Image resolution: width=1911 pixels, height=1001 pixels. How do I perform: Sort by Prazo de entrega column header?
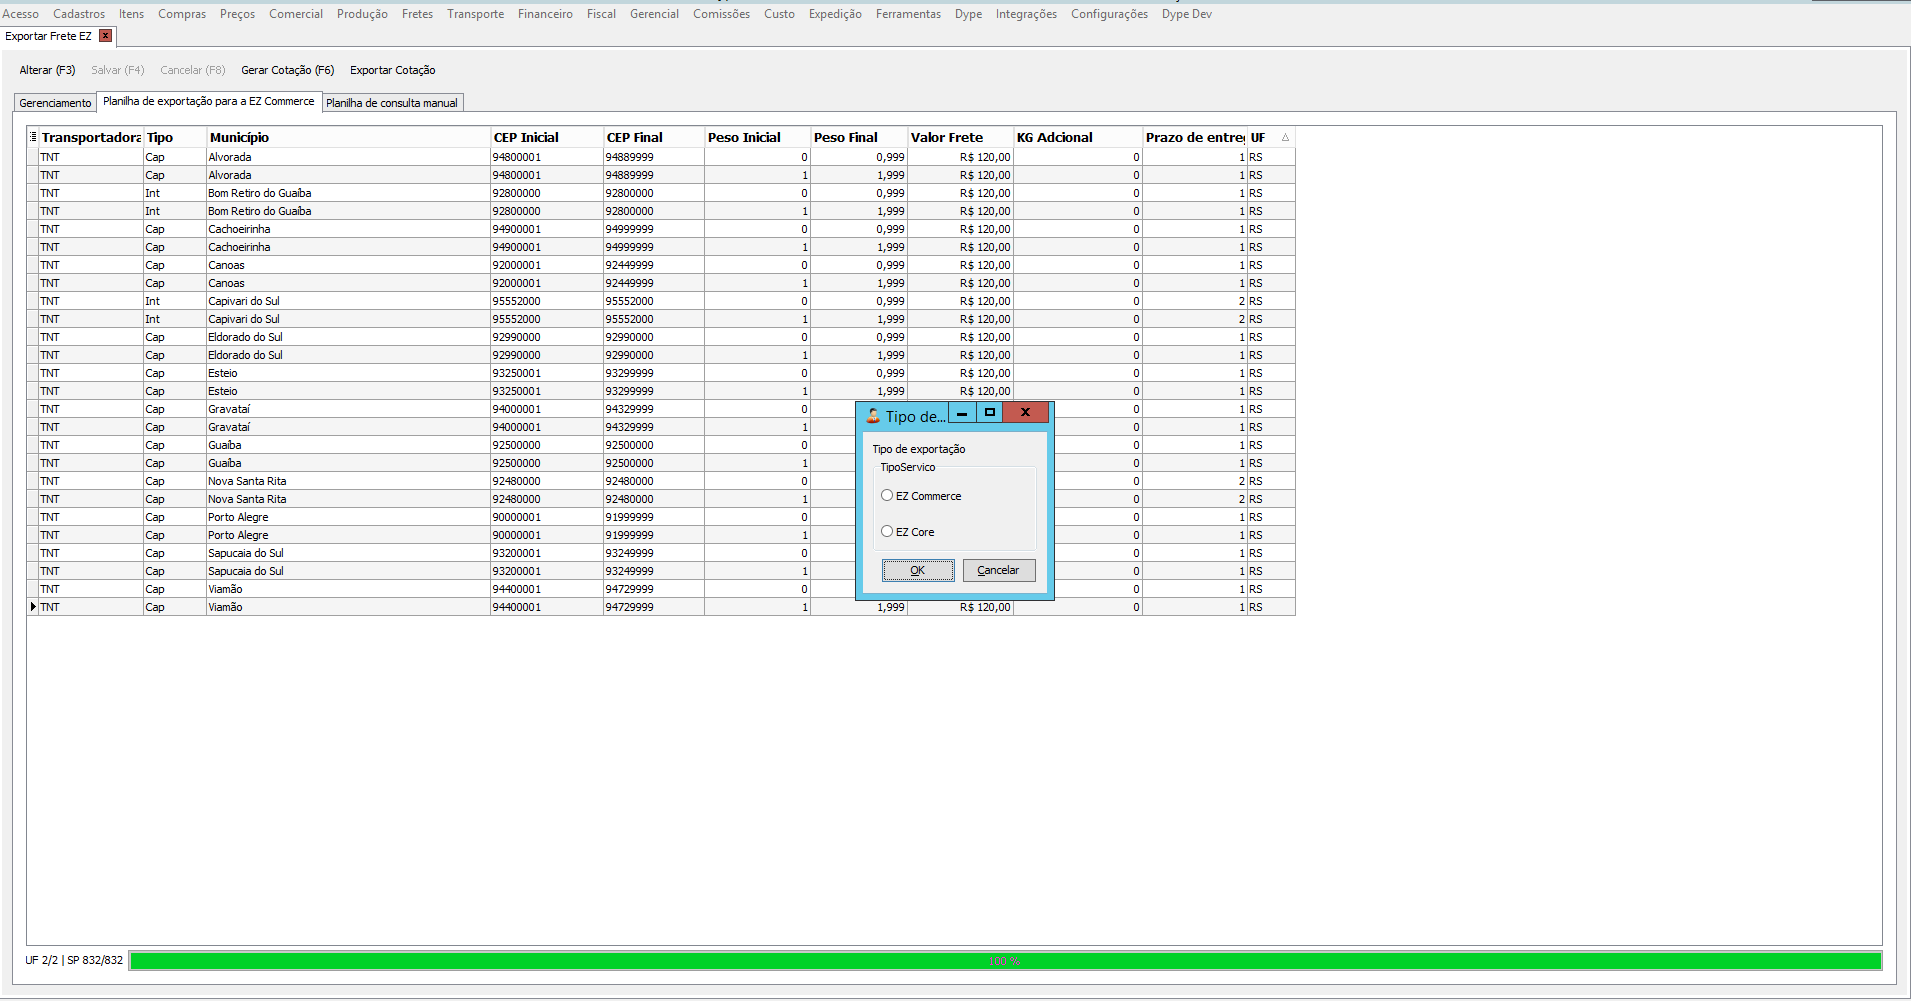[1194, 137]
